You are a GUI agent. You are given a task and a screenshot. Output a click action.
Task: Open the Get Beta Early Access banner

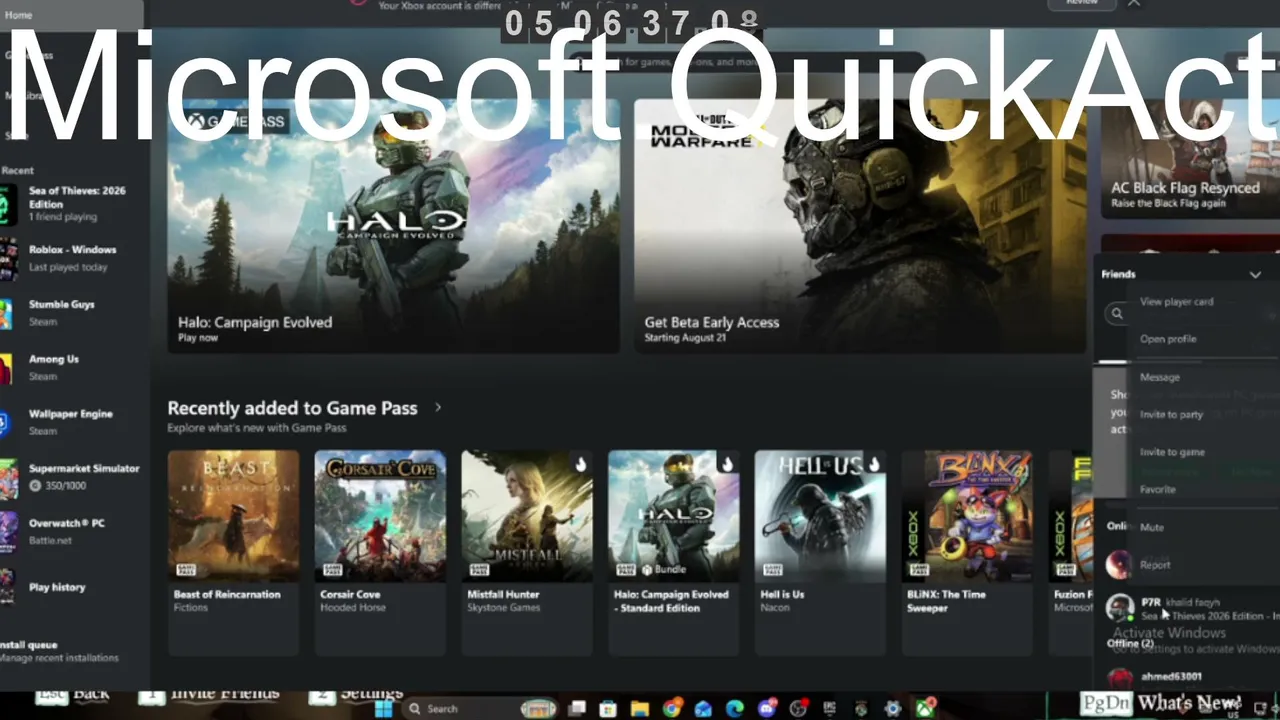[x=860, y=226]
